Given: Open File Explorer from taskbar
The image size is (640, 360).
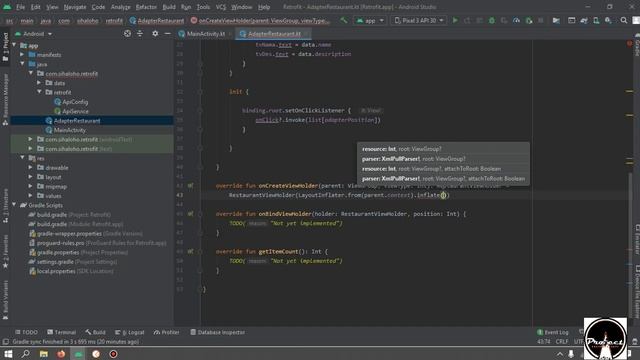Looking at the screenshot, I should [x=44, y=354].
